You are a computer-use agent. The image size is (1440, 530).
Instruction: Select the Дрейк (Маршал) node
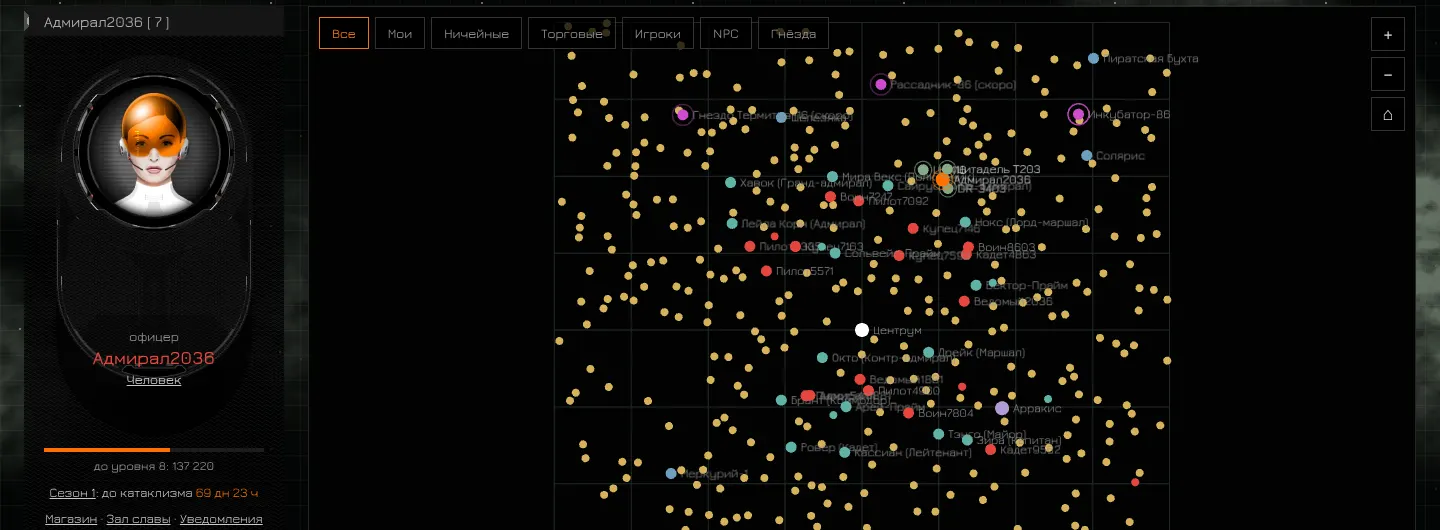point(928,352)
